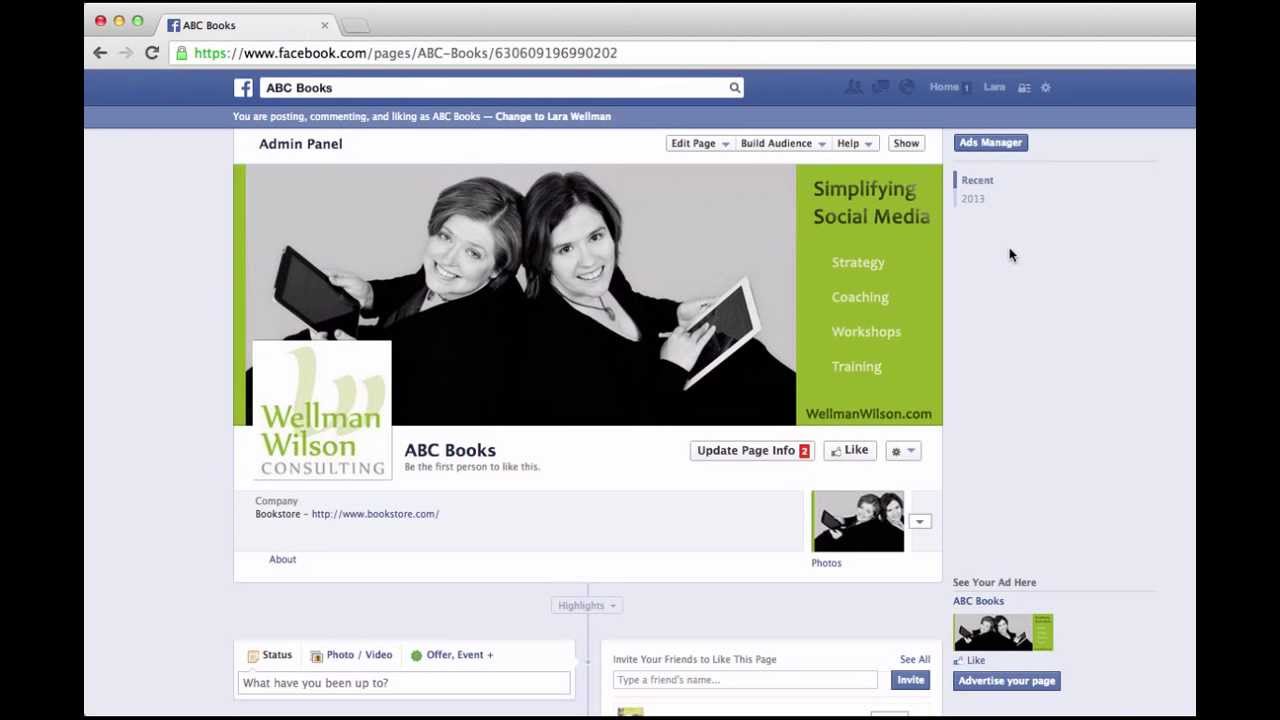Image resolution: width=1280 pixels, height=720 pixels.
Task: Click the ABC Books ad thumbnail
Action: 1003,632
